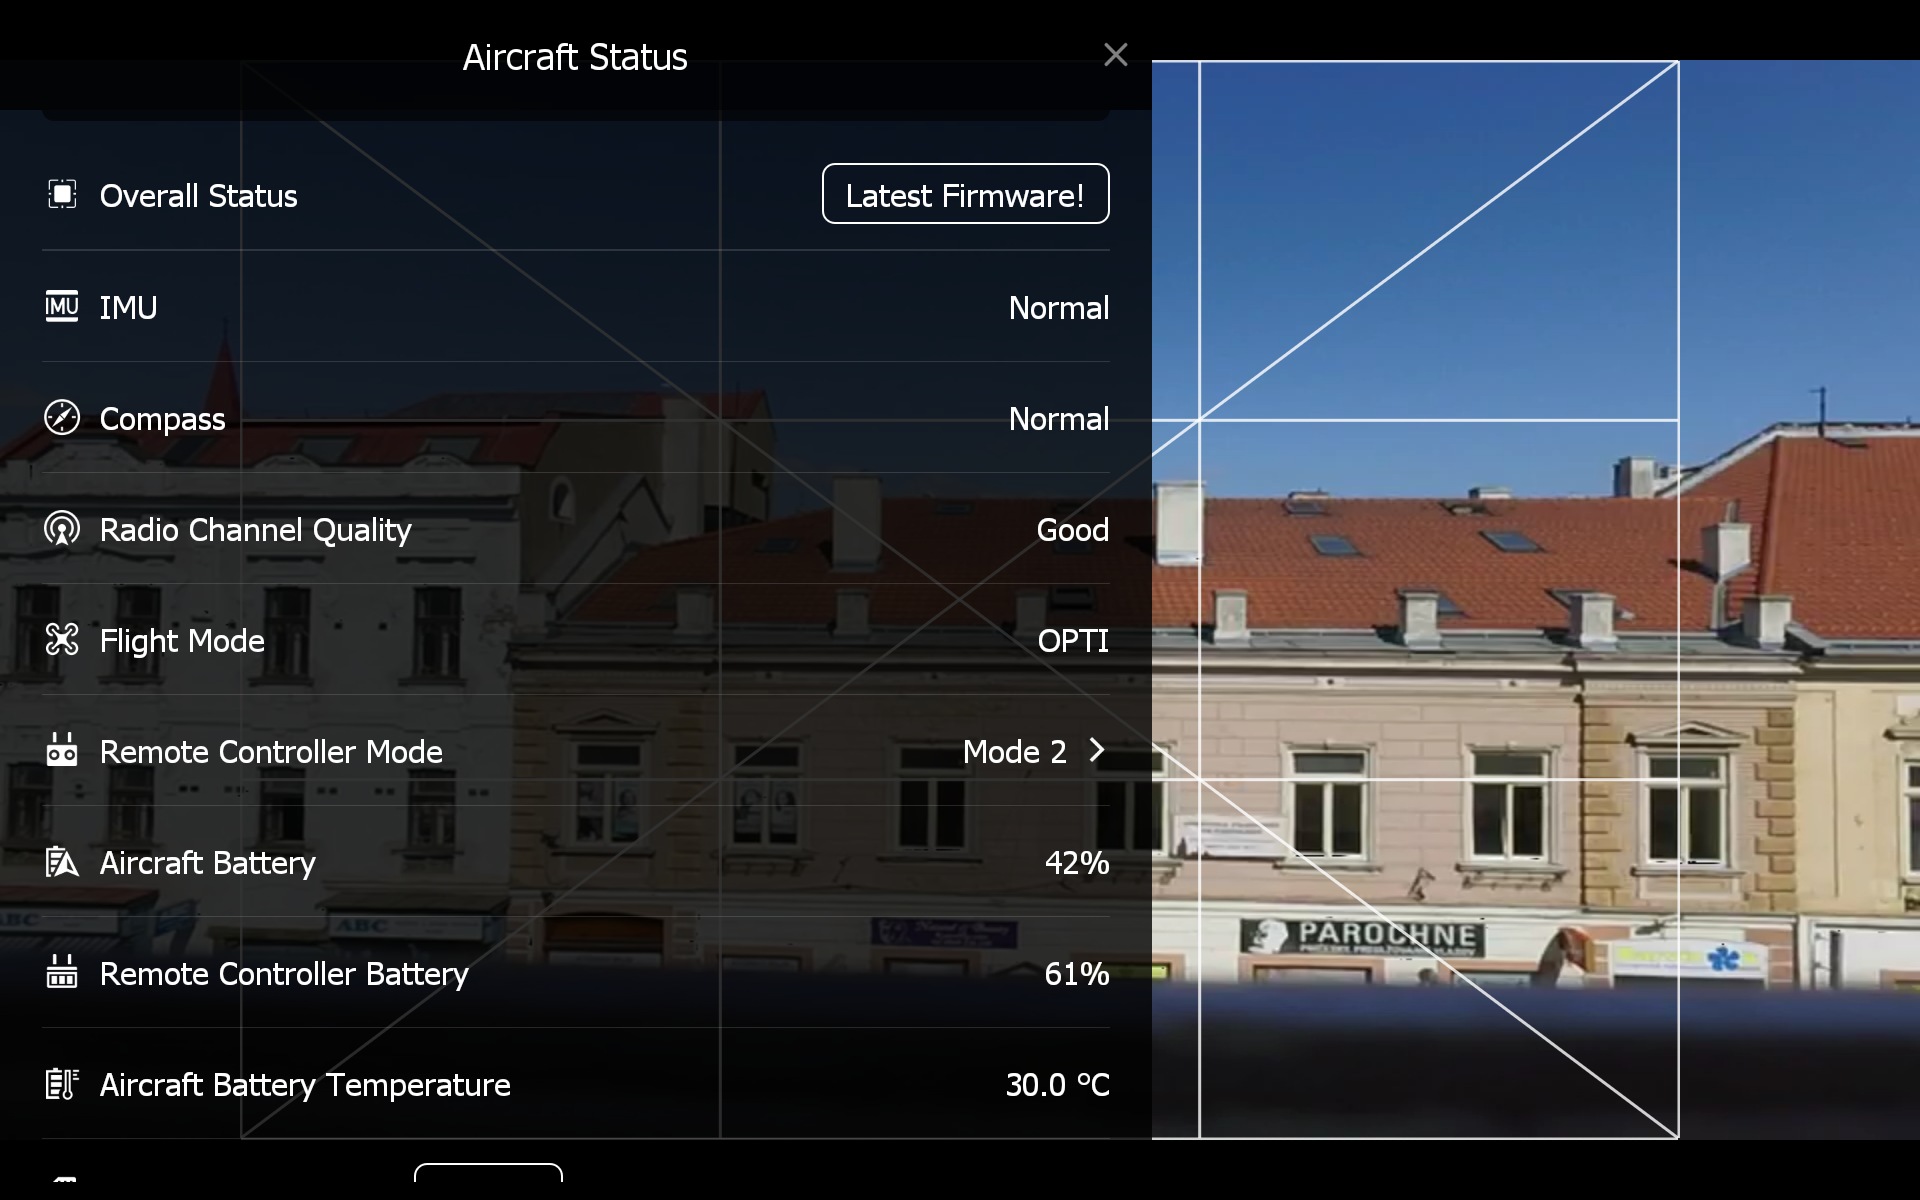Click the Flight Mode drone icon

coord(62,639)
